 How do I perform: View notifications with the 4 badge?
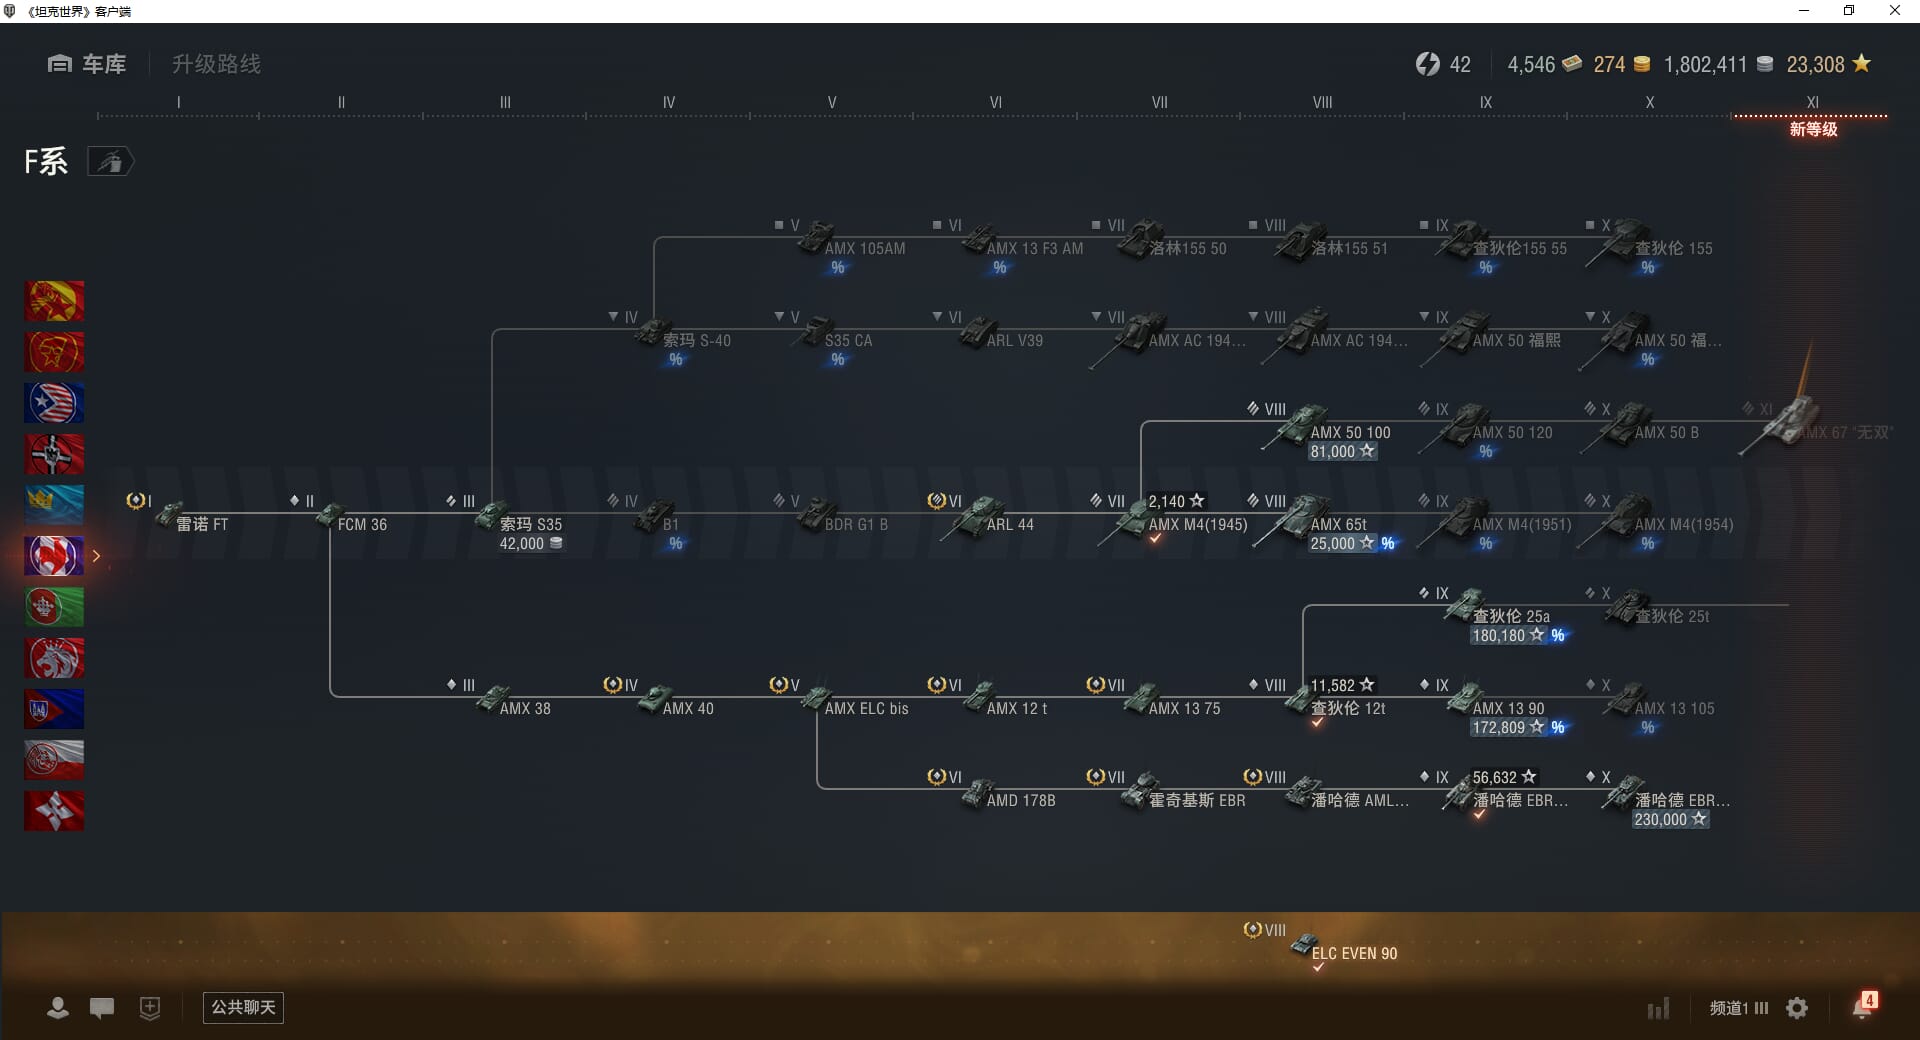pos(1863,1006)
